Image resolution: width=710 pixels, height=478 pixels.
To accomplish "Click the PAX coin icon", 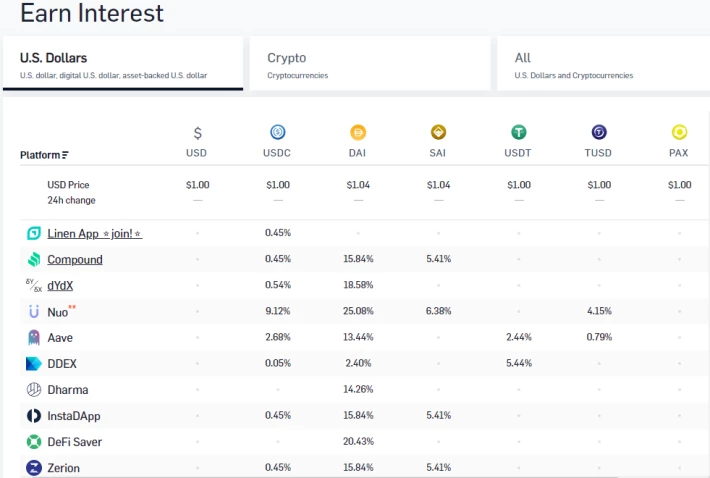I will click(x=679, y=132).
